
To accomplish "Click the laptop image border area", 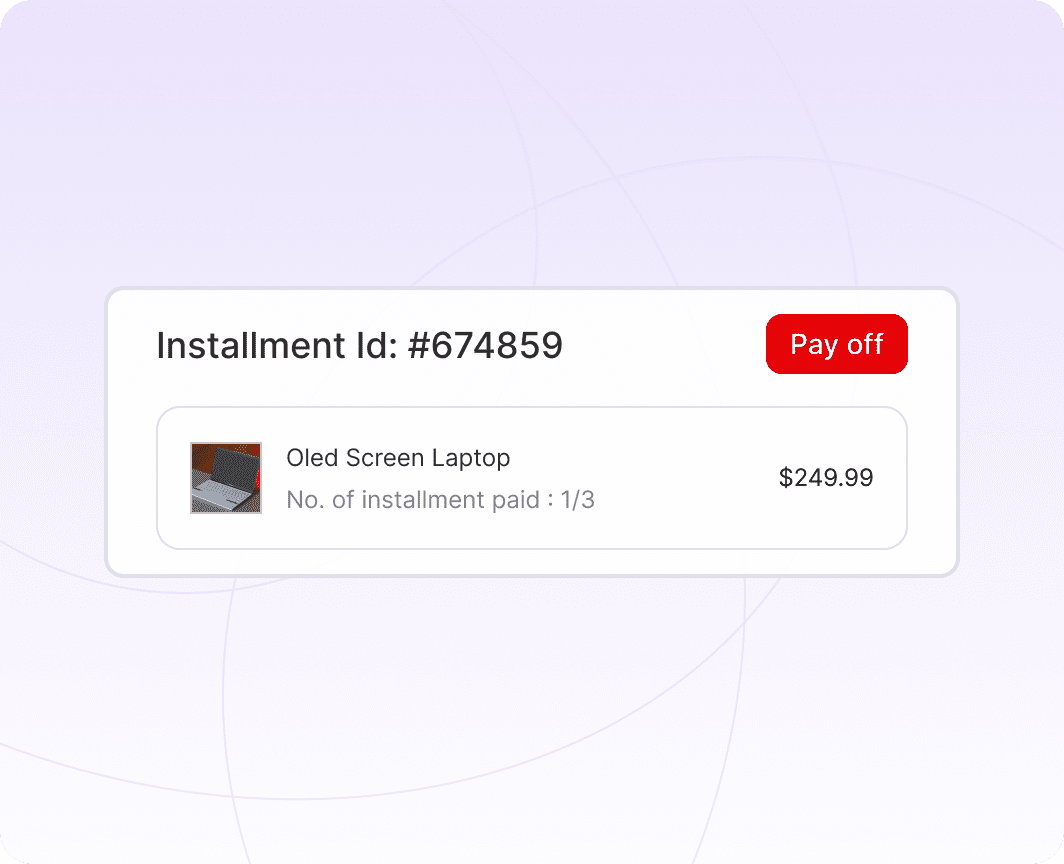I will pos(226,443).
